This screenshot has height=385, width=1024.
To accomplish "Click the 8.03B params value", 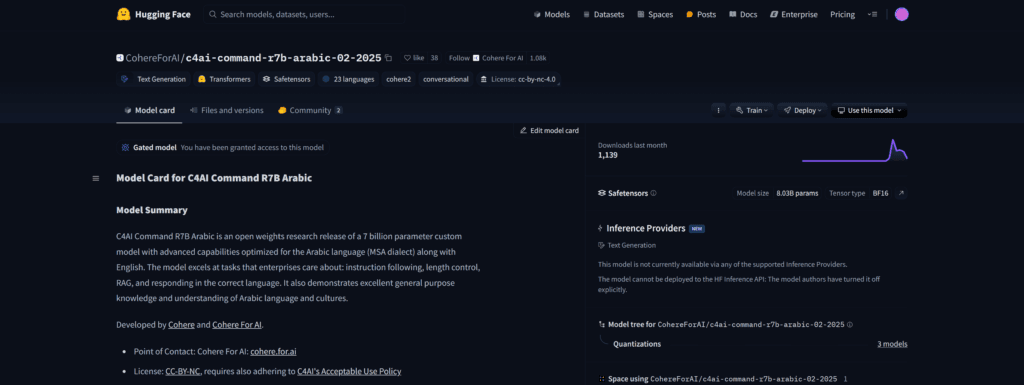I will [x=797, y=193].
